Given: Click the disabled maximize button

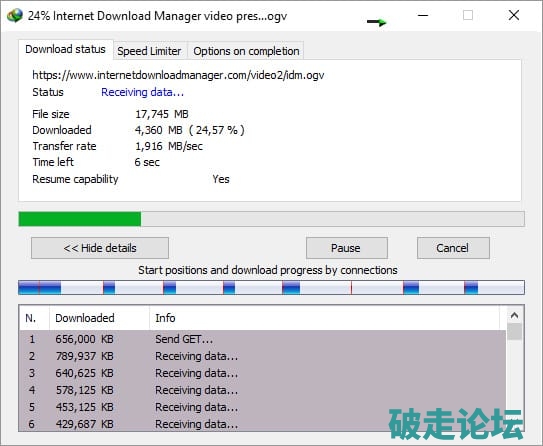Looking at the screenshot, I should pyautogui.click(x=468, y=15).
